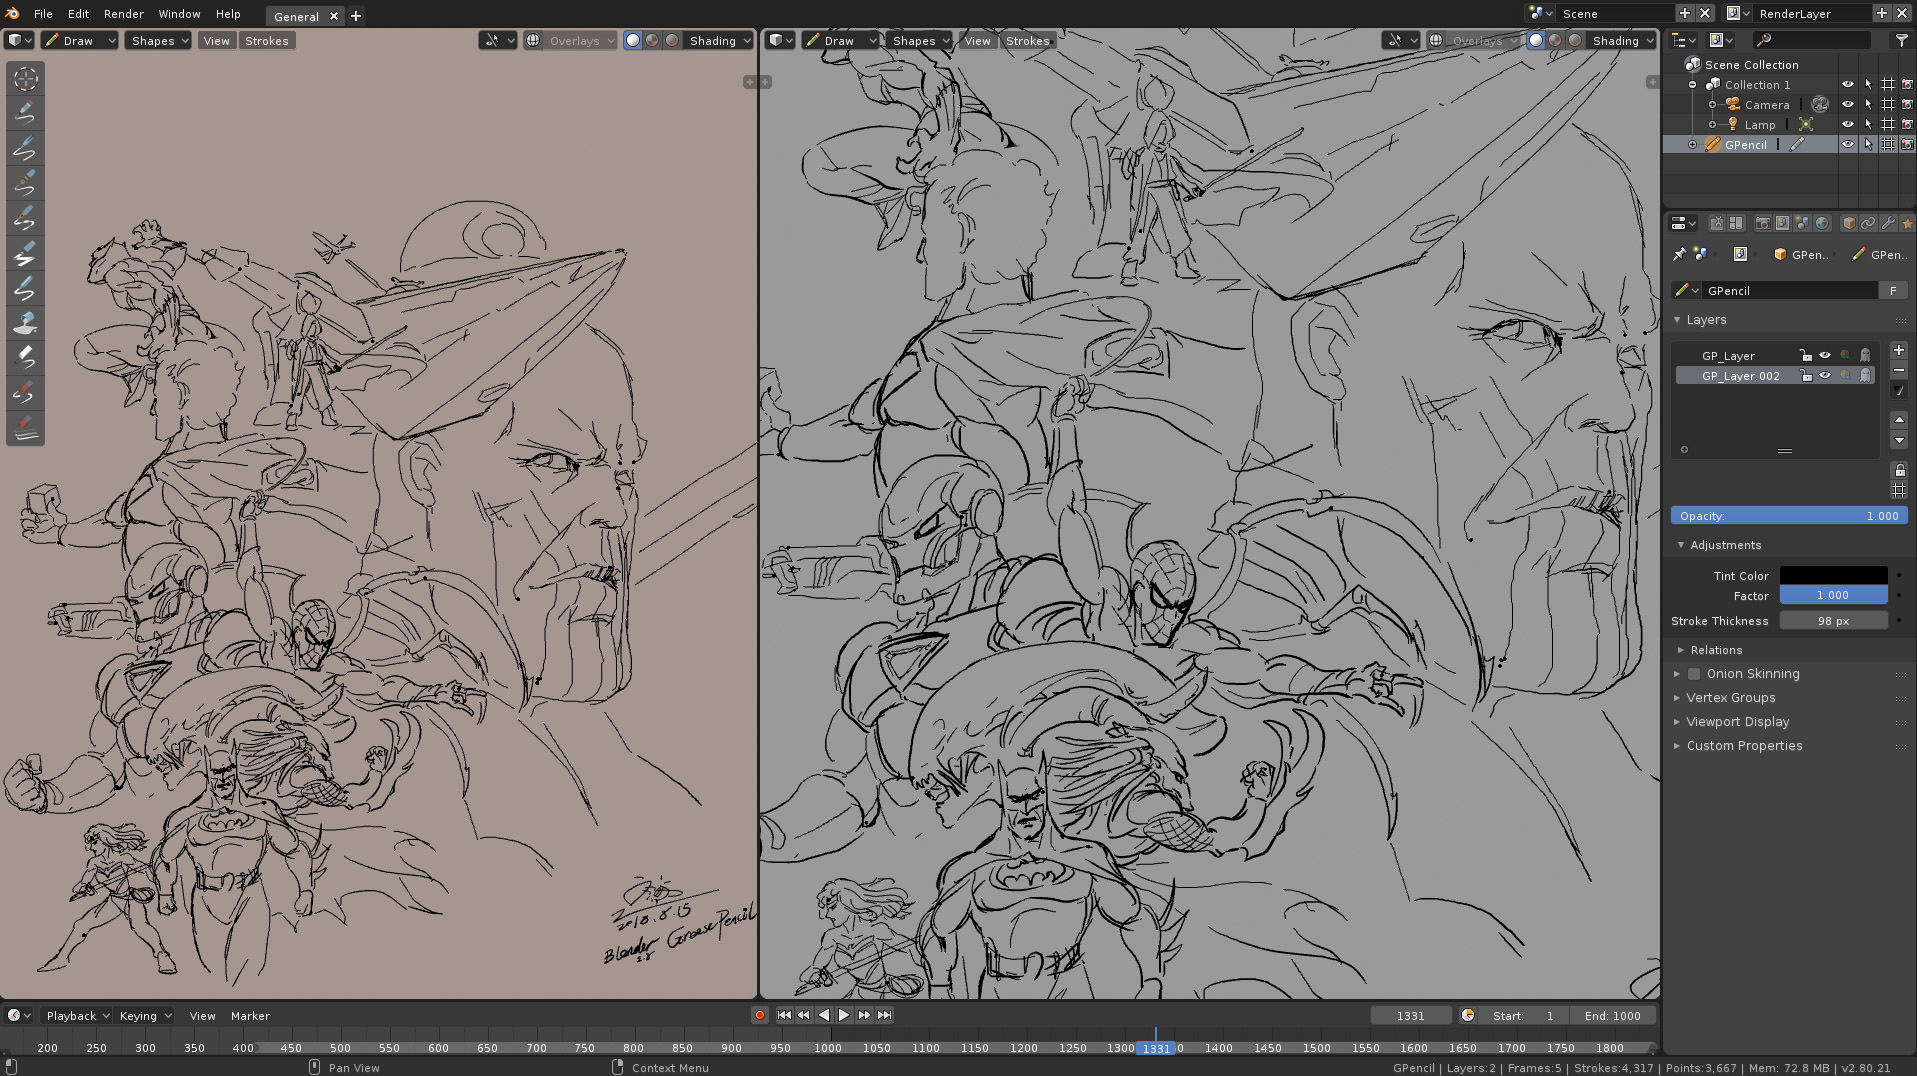Open the Edit menu

(78, 14)
